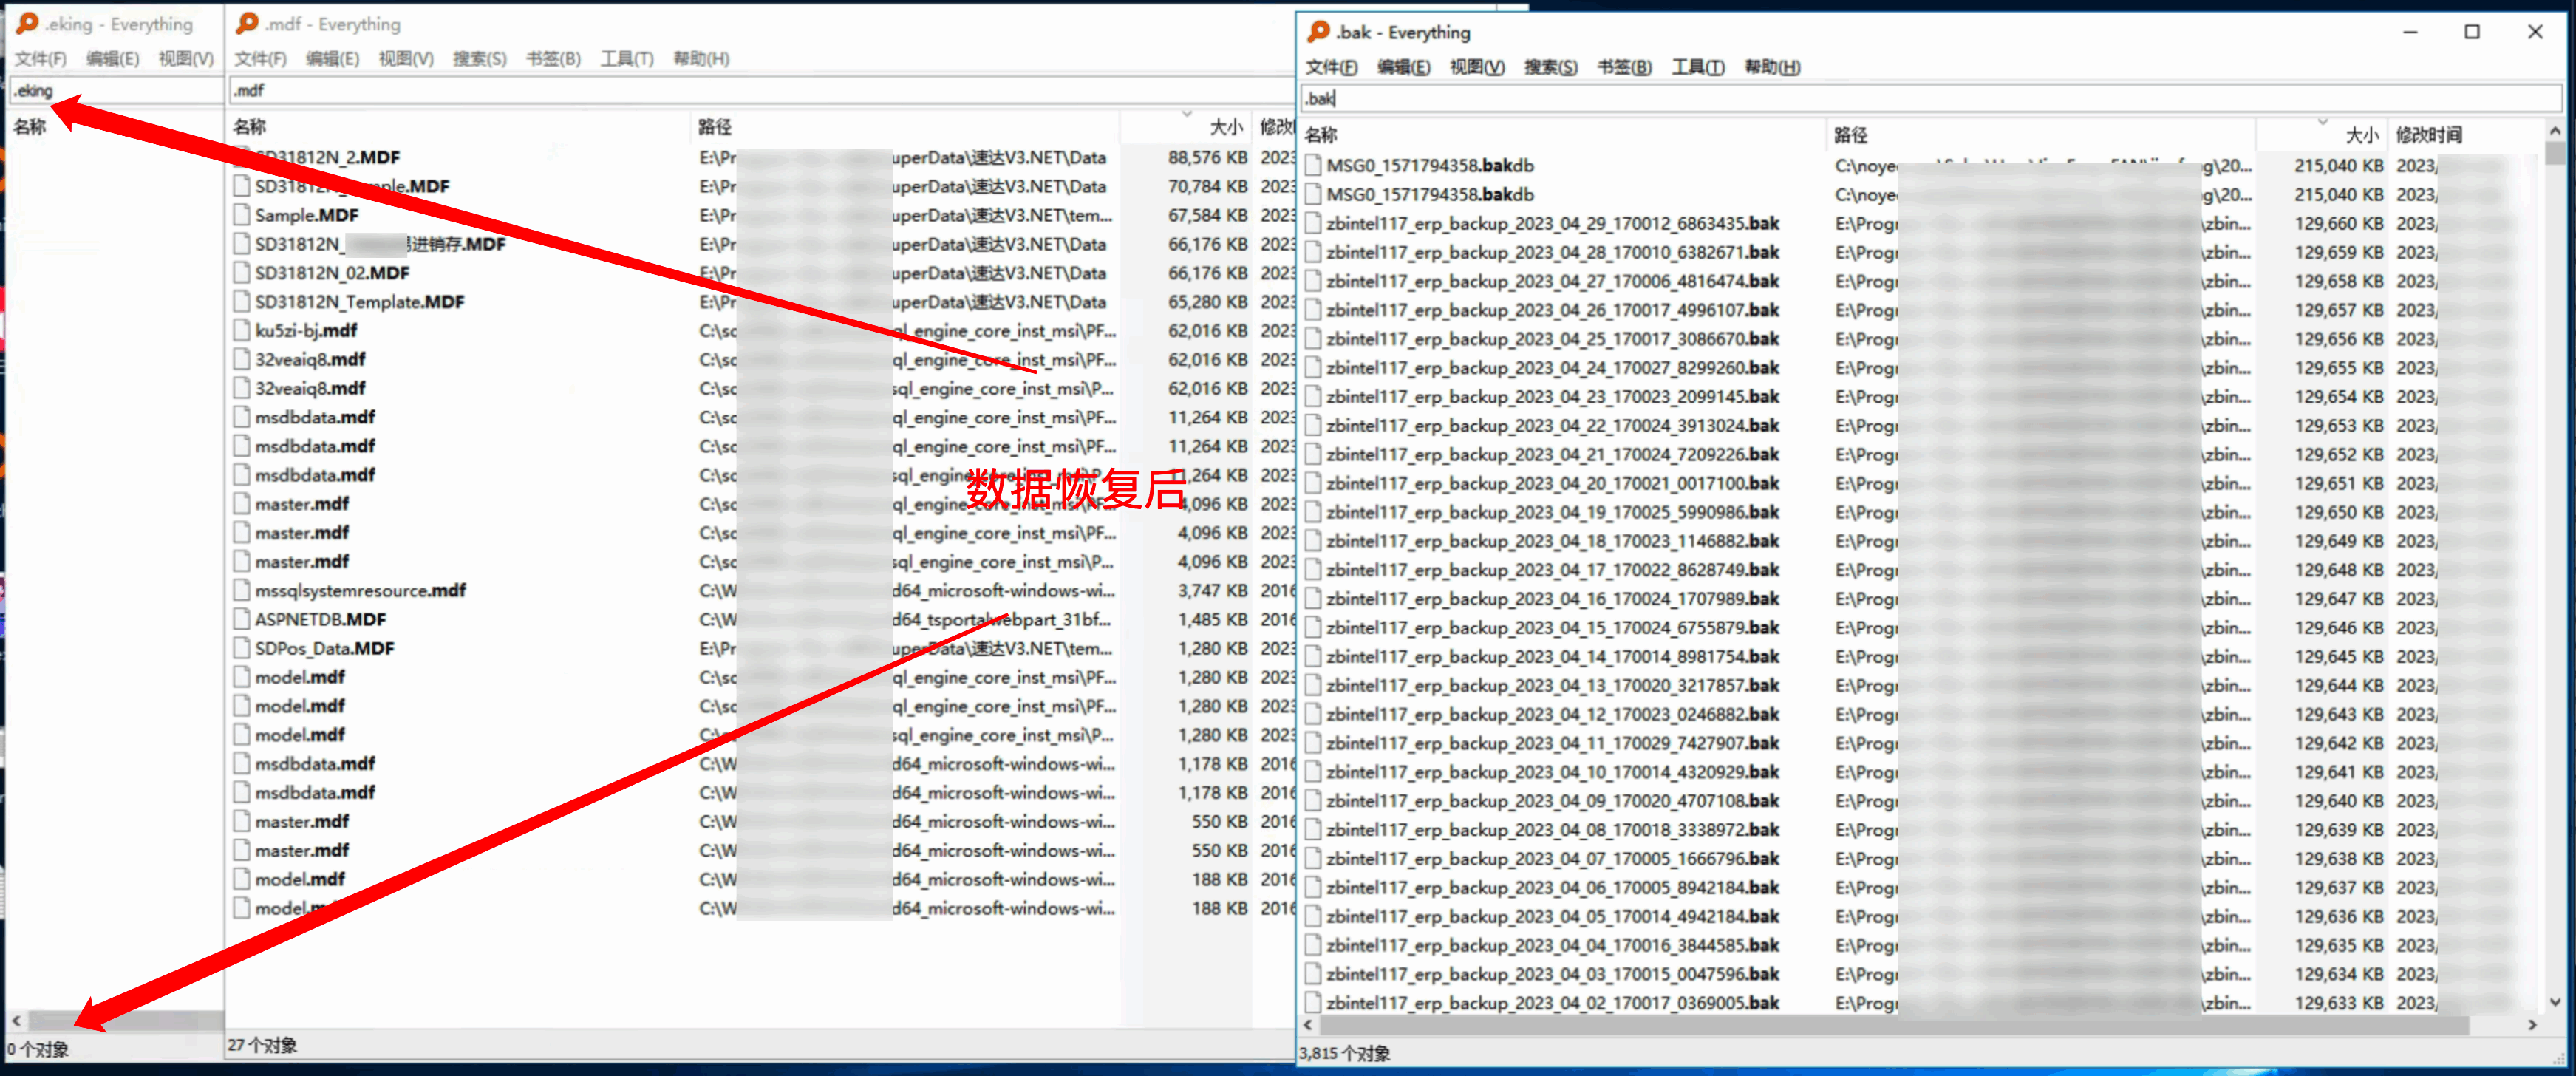Click file icon of mssqlsystemresource.mdf
Screen dimensions: 2576x1076
tap(241, 590)
